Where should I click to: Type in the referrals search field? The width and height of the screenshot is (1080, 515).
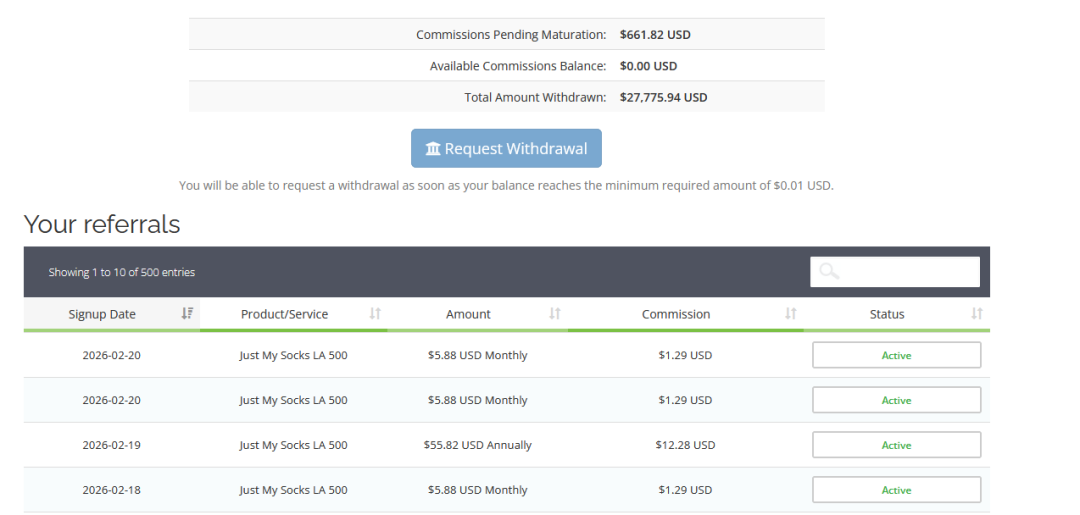point(905,272)
